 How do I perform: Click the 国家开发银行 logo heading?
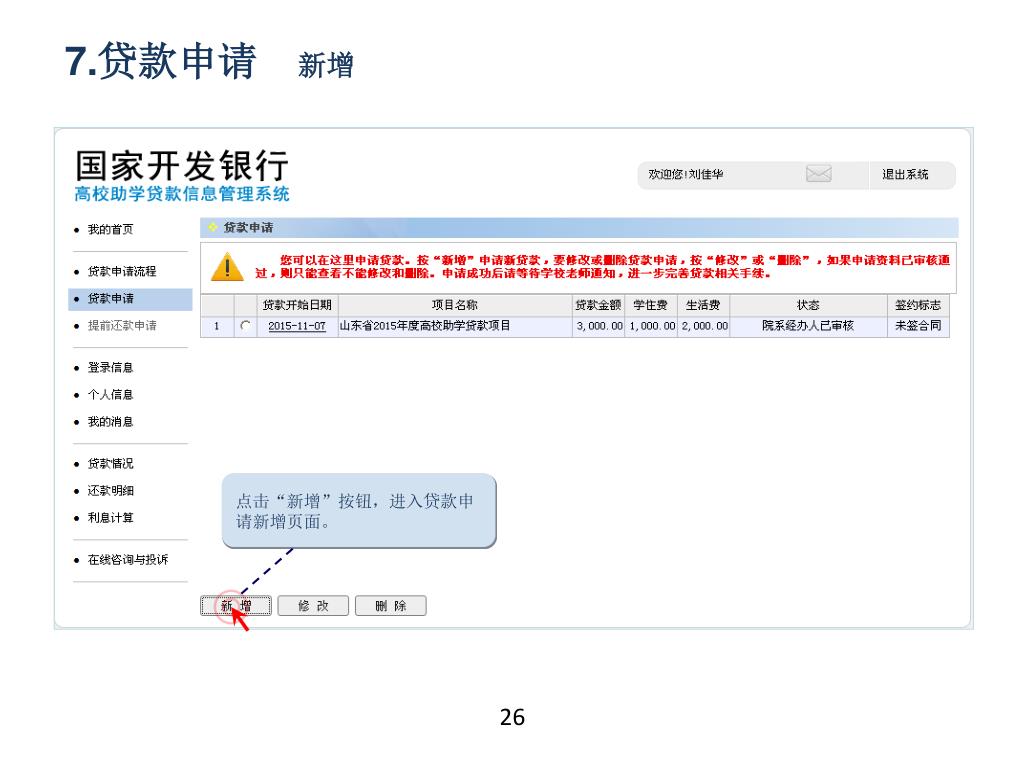[182, 165]
